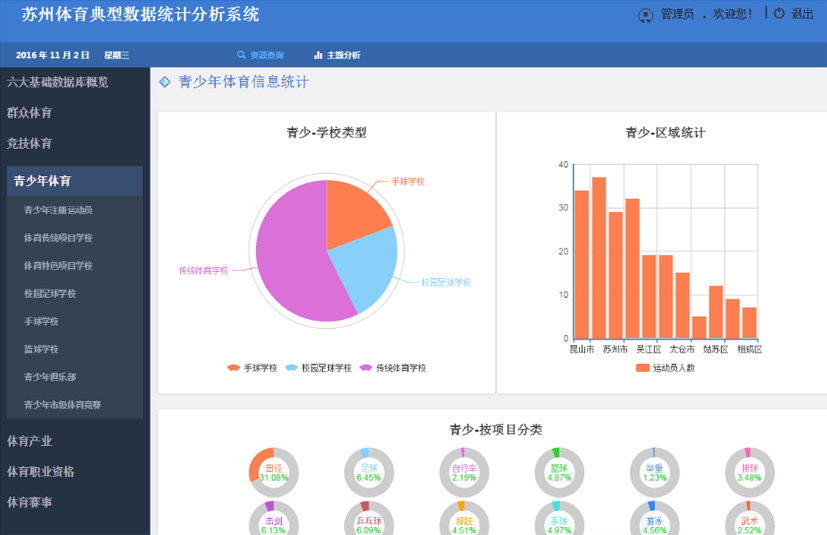Click the administrator avatar icon
This screenshot has width=827, height=535.
[645, 15]
